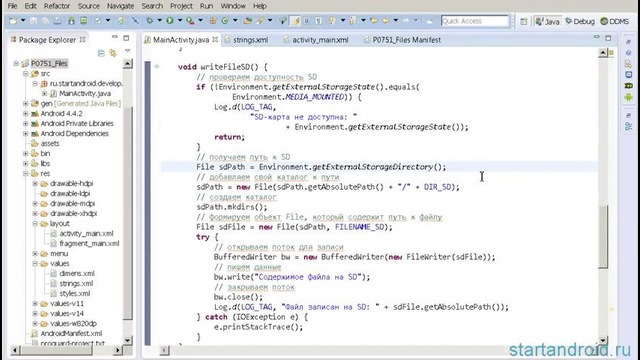The image size is (640, 360).
Task: Open the Window menu
Action: [x=233, y=6]
